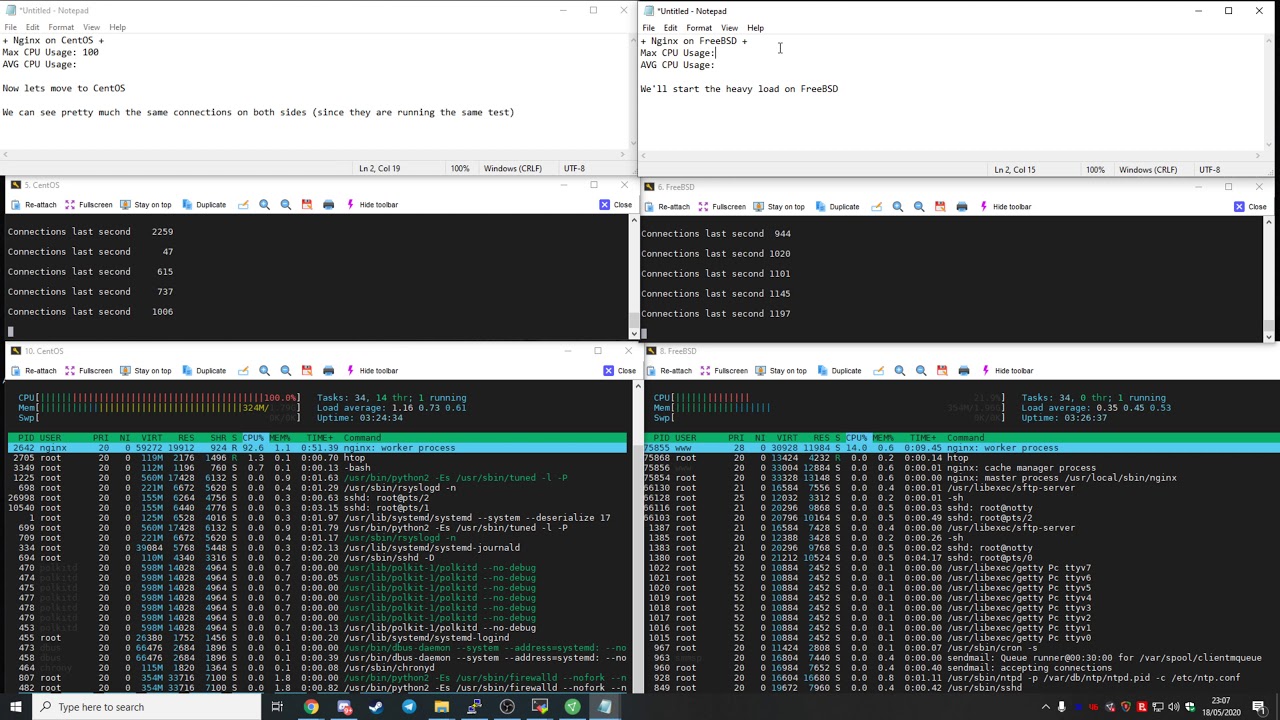Click after 'AVG CPU Usage:' in left Notepad
Image resolution: width=1280 pixels, height=720 pixels.
[78, 64]
